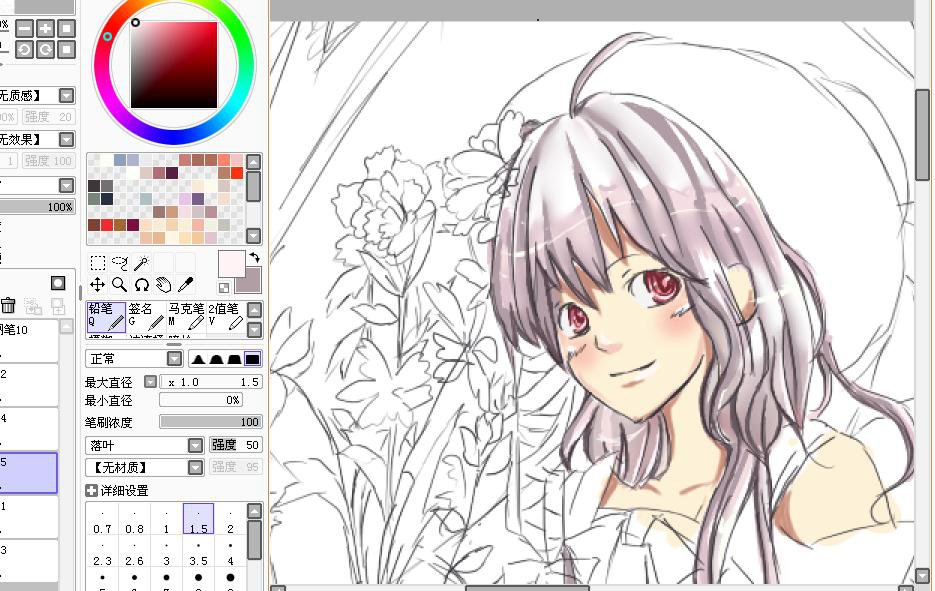Select the lasso selection tool
This screenshot has height=591, width=935.
(x=120, y=263)
